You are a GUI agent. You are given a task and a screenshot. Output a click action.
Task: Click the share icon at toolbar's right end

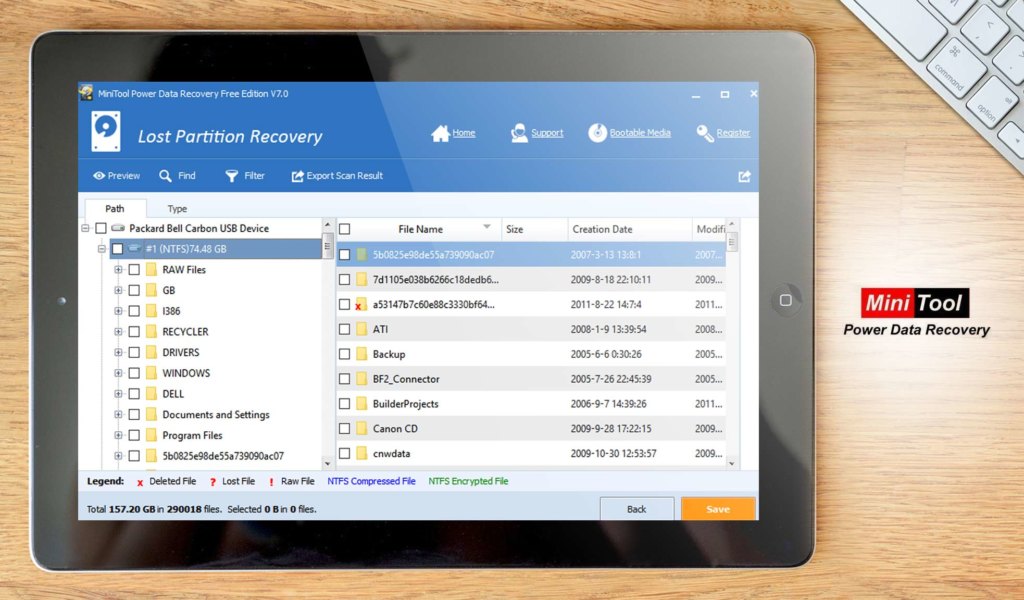tap(743, 175)
